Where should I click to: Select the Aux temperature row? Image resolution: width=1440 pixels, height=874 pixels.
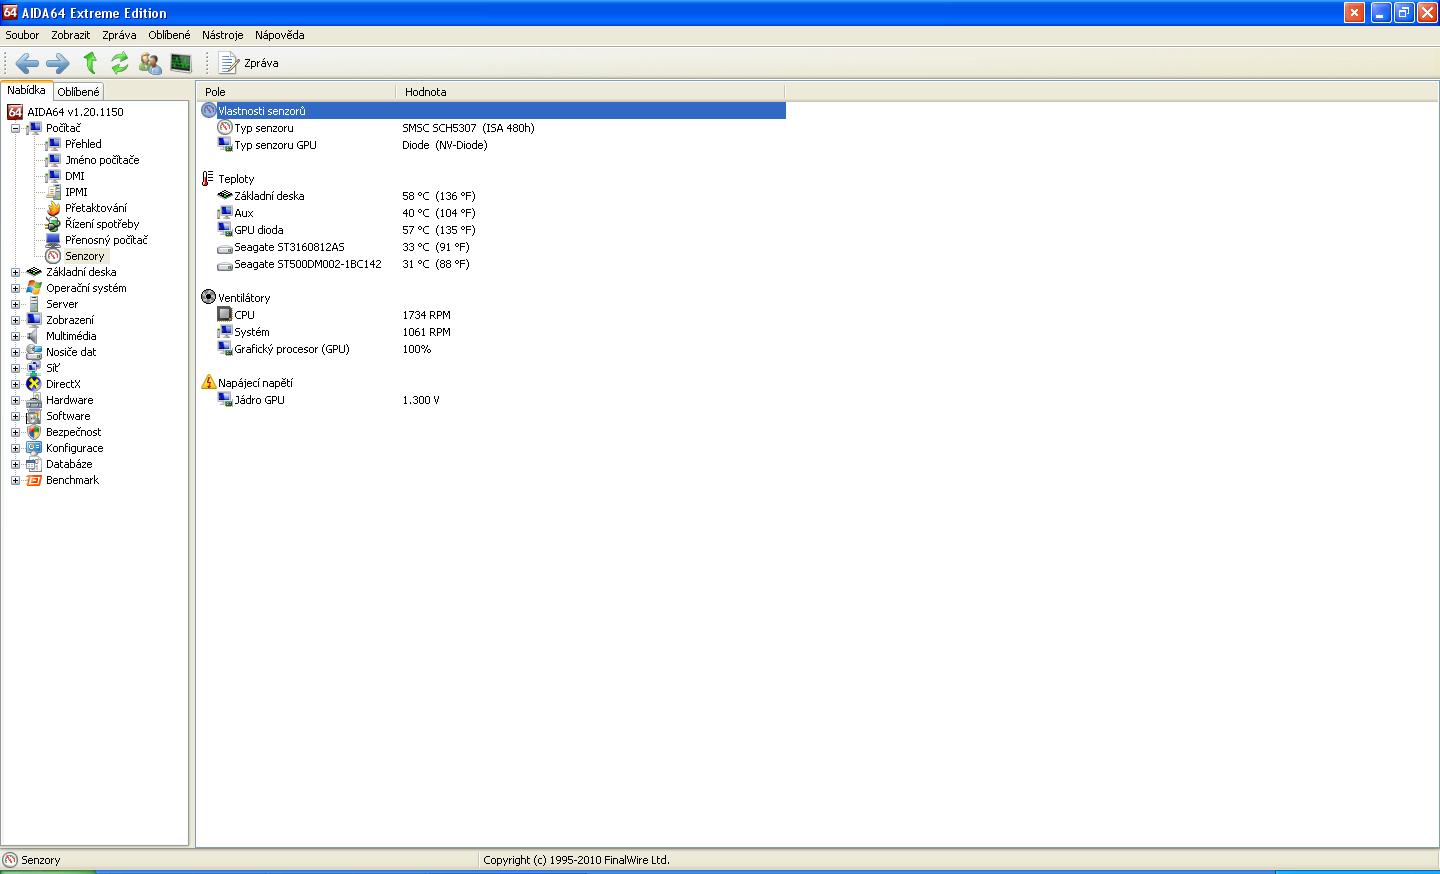tap(492, 213)
